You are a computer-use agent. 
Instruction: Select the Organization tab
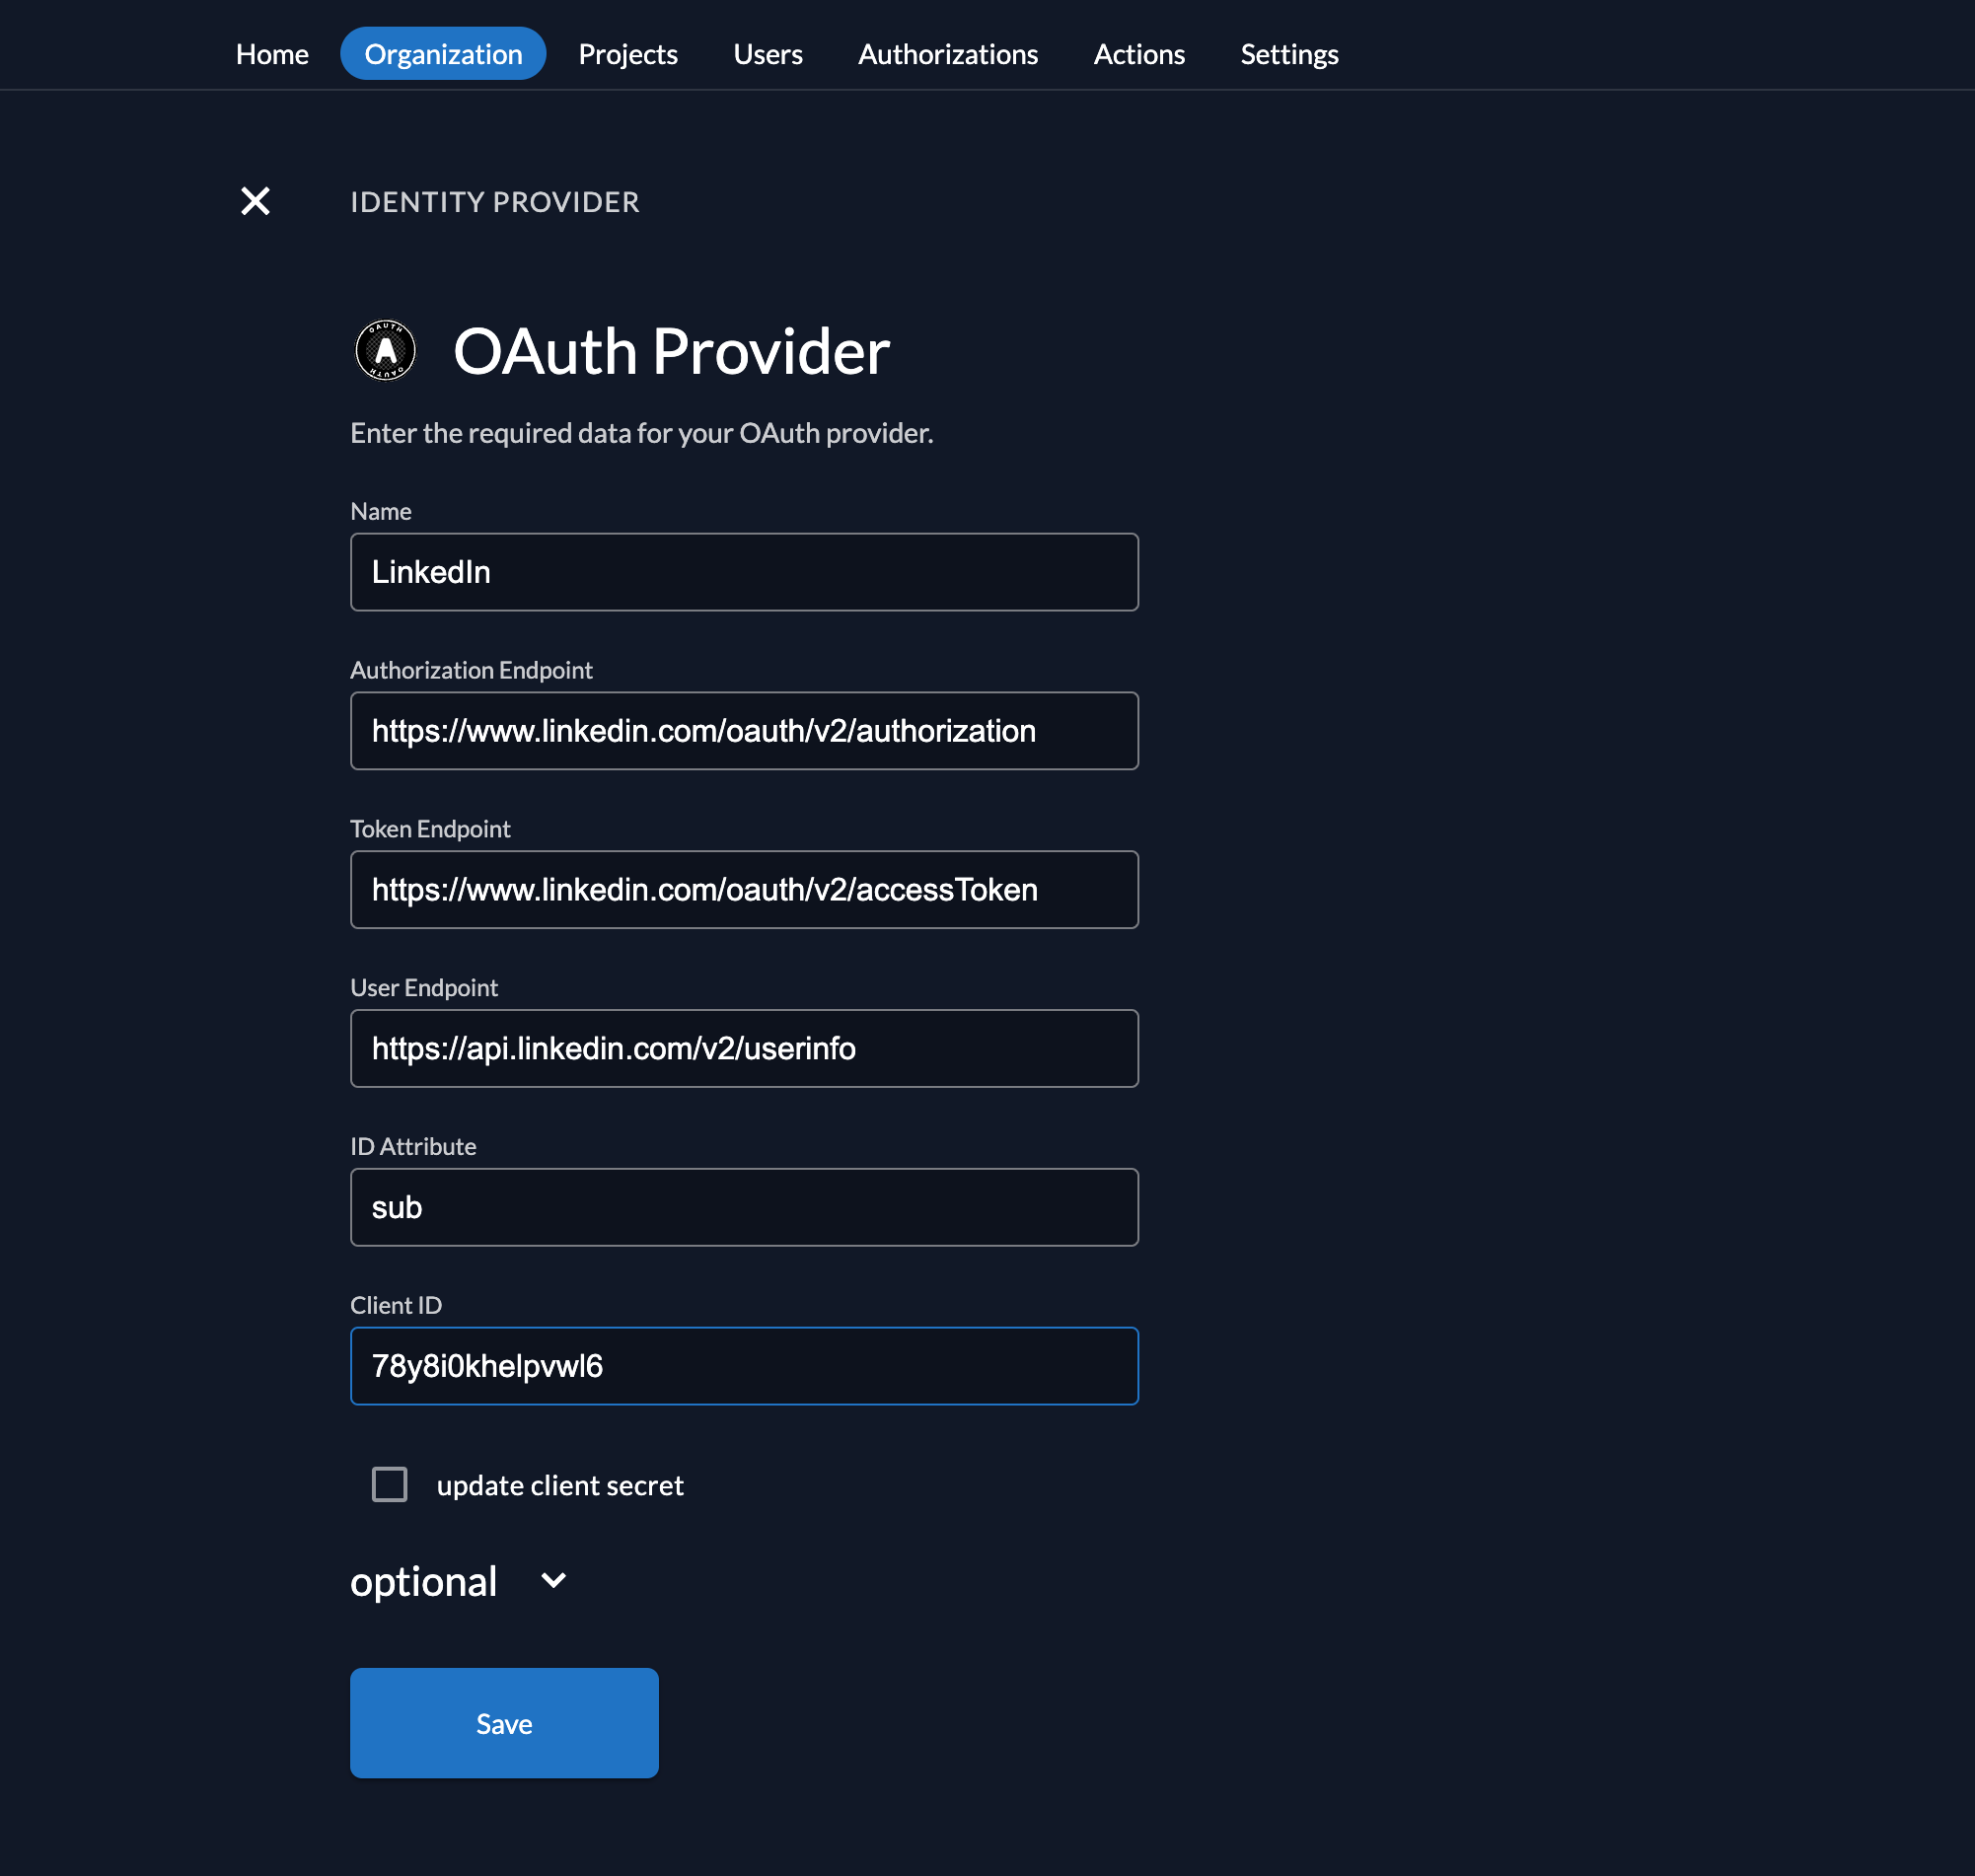click(x=443, y=54)
